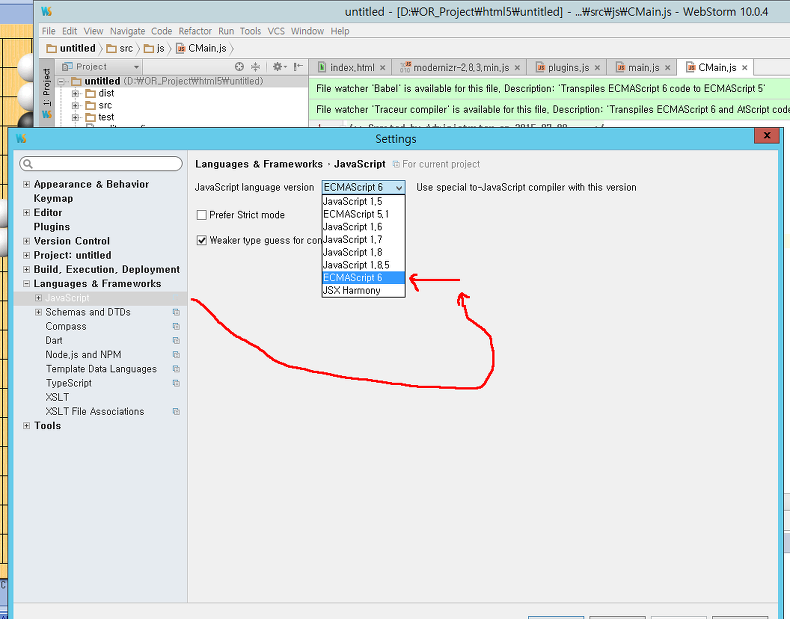Open the Project panel gear settings icon

coord(278,66)
